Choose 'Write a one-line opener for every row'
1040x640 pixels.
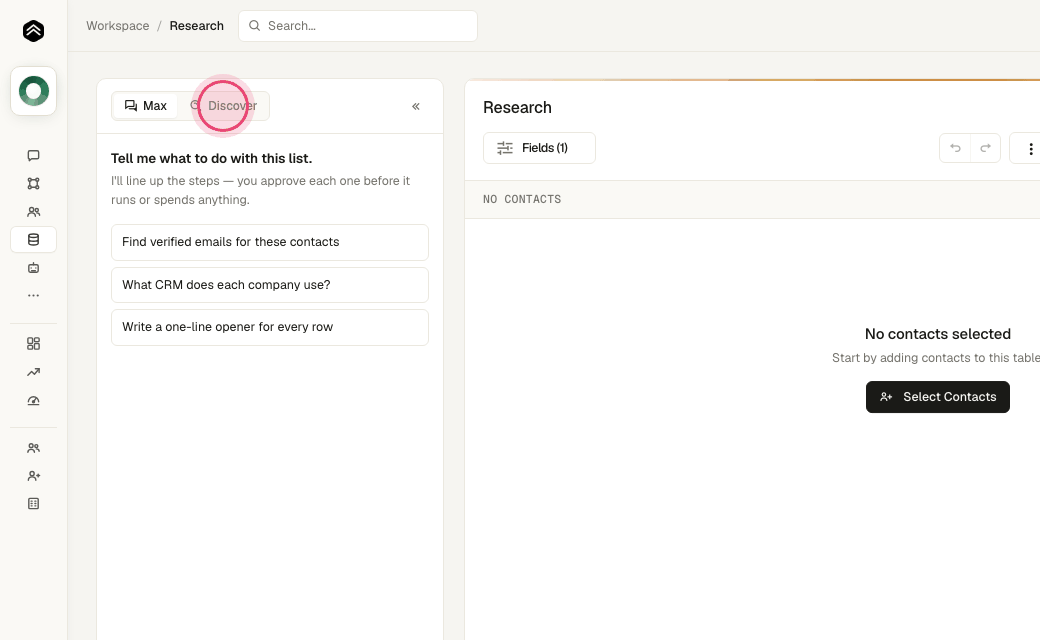pyautogui.click(x=270, y=327)
